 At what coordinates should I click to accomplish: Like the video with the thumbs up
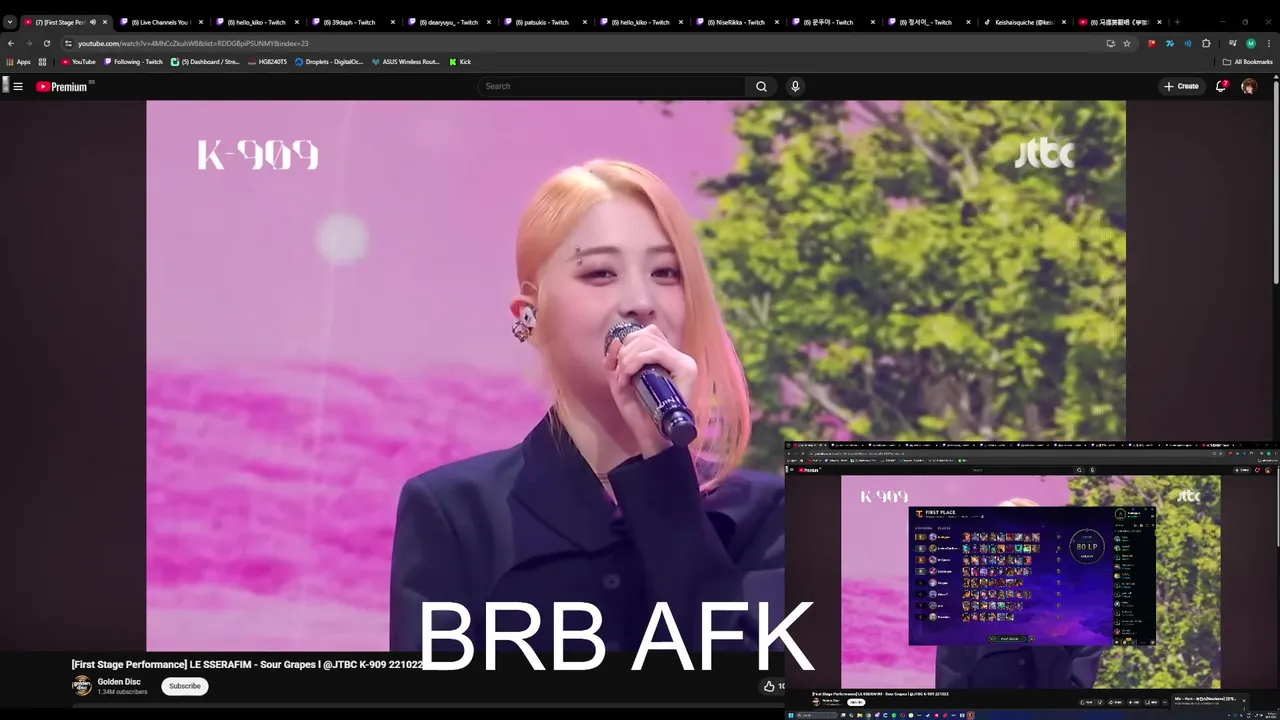[769, 686]
